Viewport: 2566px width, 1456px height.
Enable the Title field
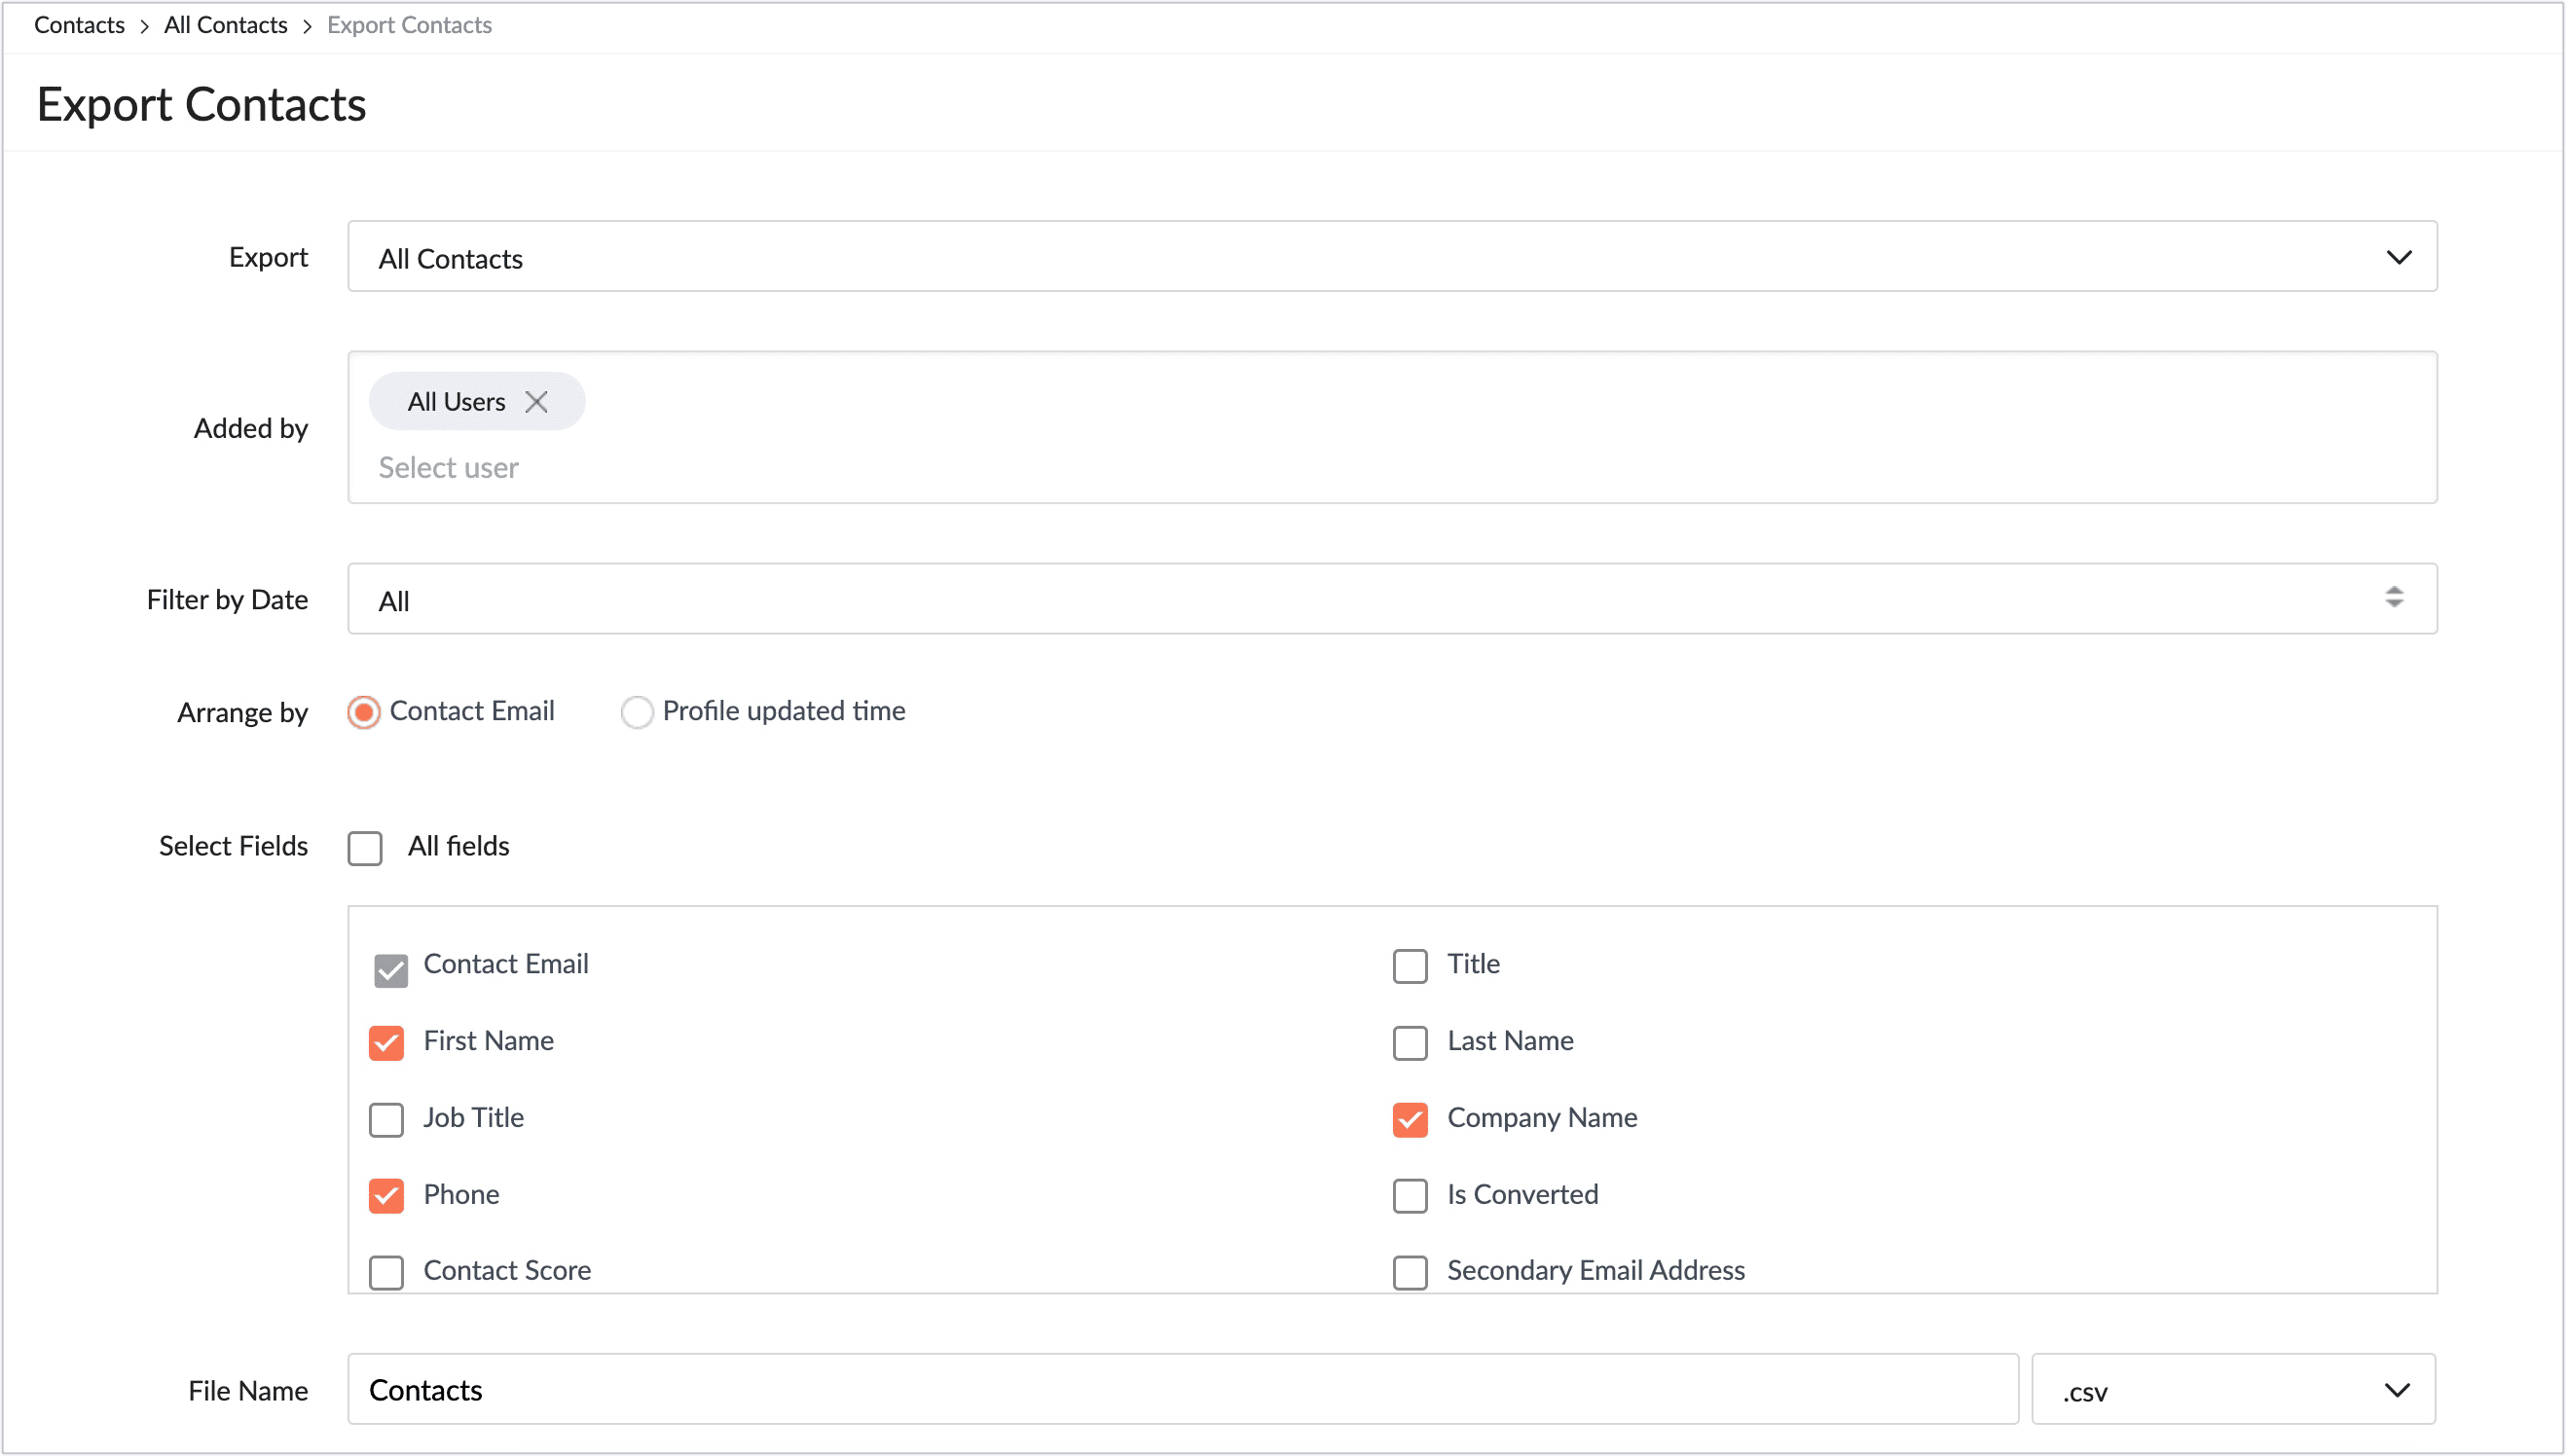tap(1410, 966)
